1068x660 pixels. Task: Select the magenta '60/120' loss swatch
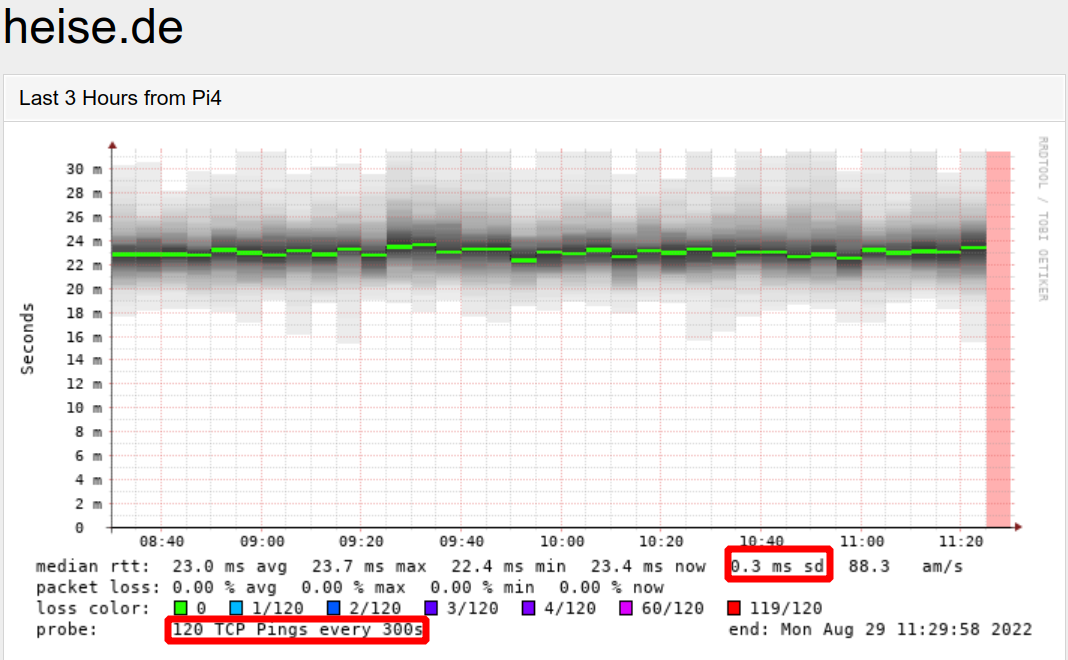pyautogui.click(x=626, y=608)
